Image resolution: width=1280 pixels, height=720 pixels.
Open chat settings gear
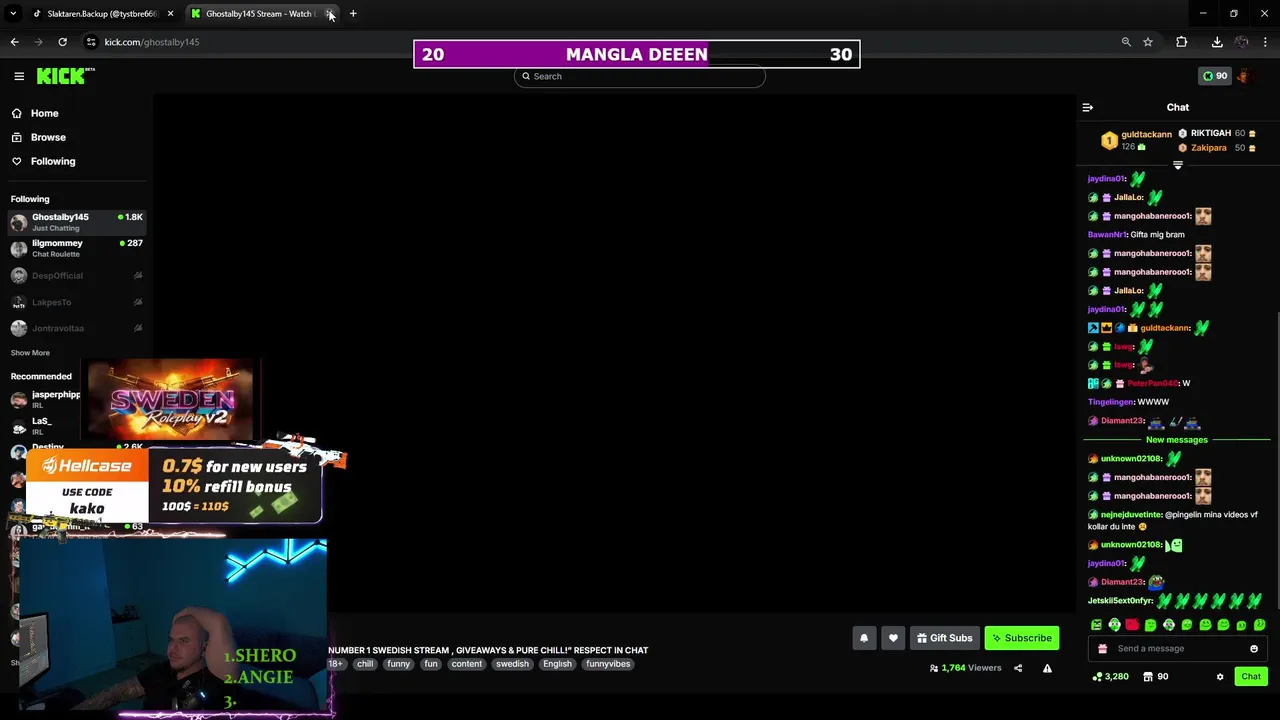pyautogui.click(x=1220, y=677)
